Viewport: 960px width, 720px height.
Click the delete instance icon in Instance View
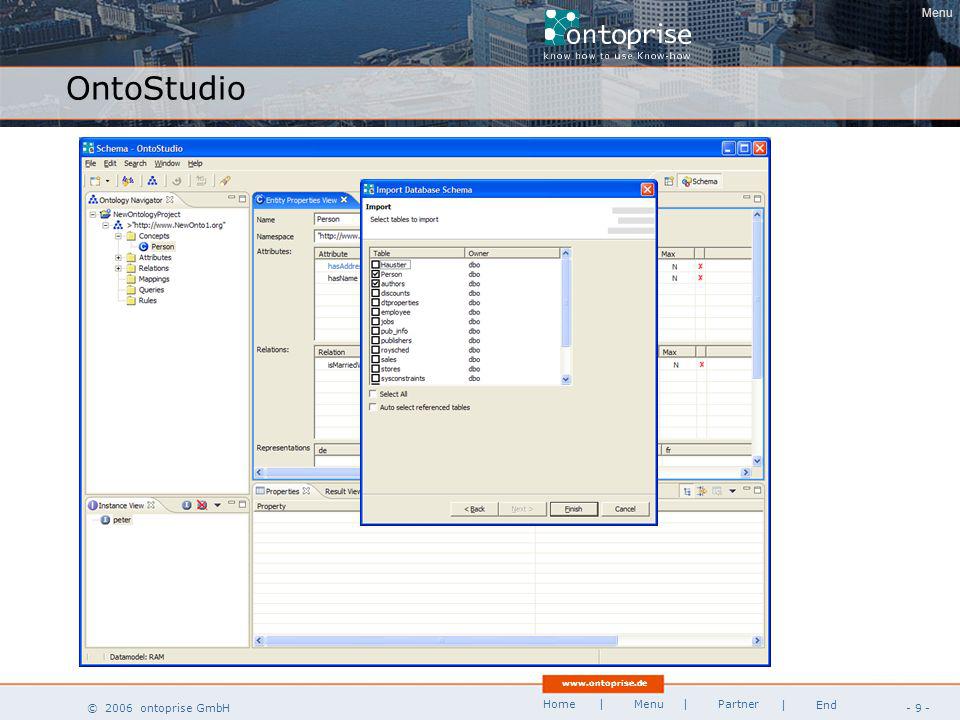tap(202, 505)
